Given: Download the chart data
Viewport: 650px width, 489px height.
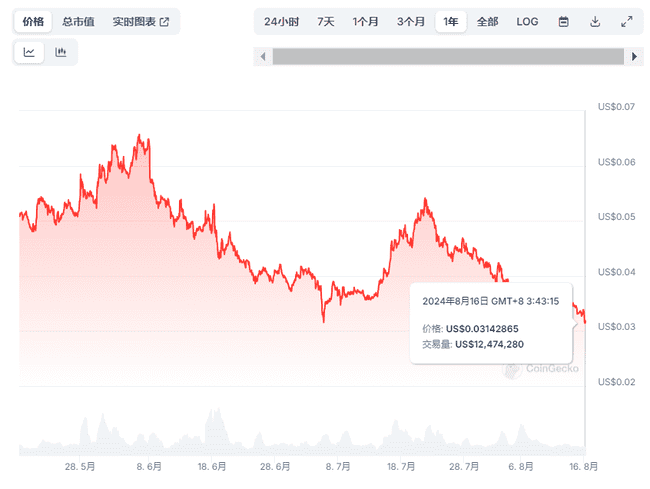Looking at the screenshot, I should coord(595,21).
